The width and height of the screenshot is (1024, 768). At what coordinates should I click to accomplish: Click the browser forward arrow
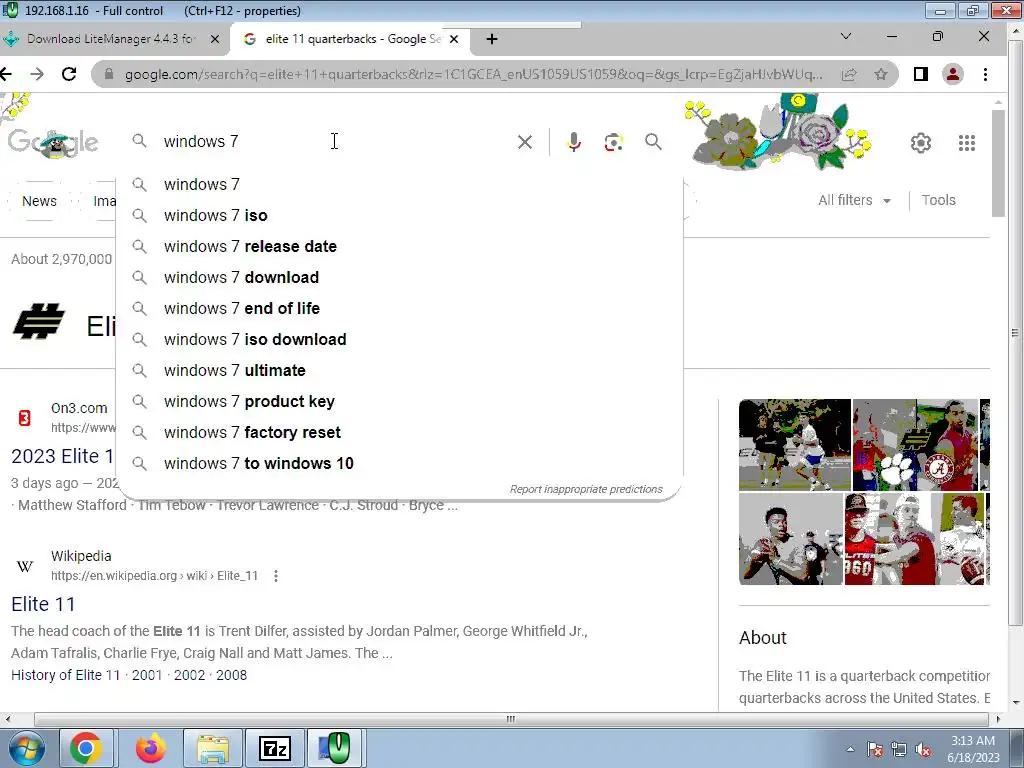point(37,74)
